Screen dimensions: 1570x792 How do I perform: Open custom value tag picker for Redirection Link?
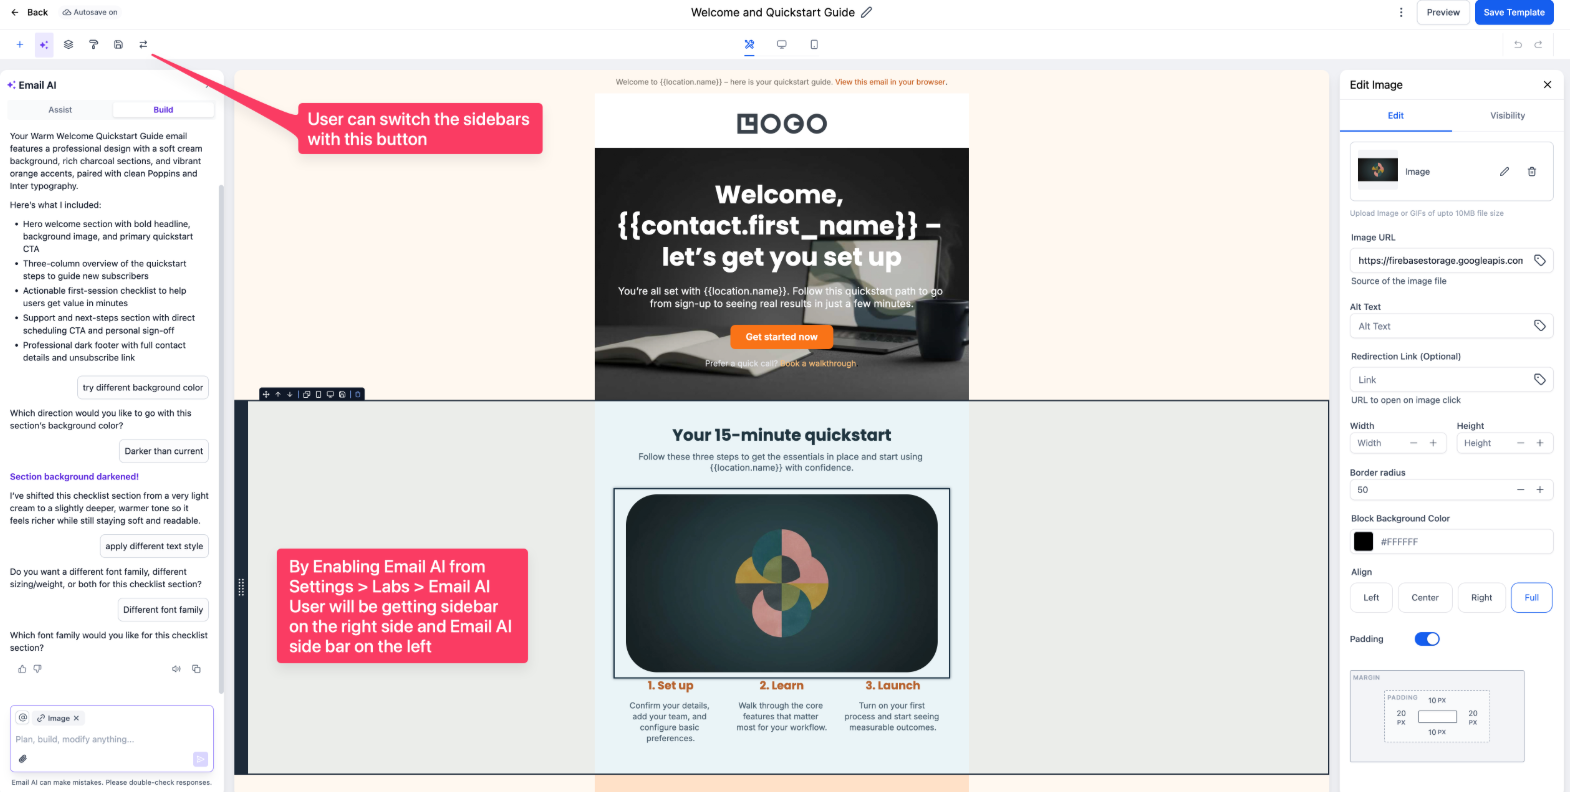coord(1539,380)
